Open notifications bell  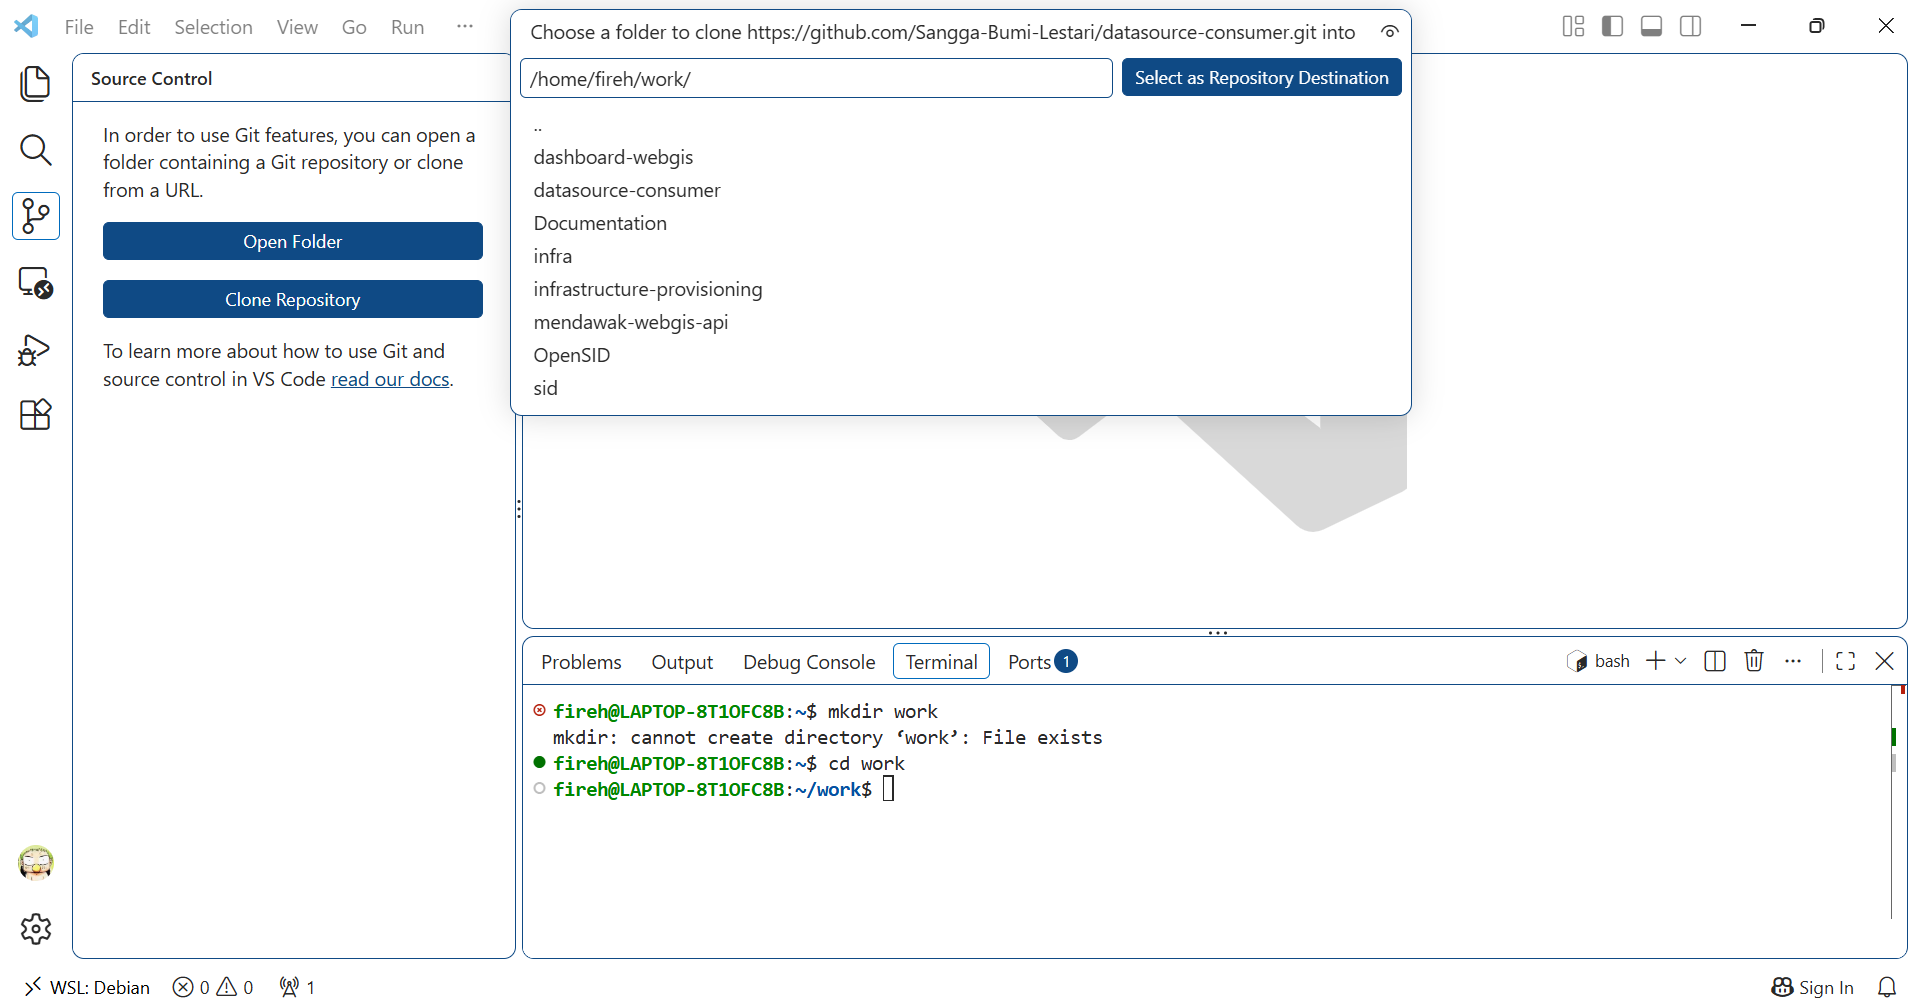tap(1887, 987)
